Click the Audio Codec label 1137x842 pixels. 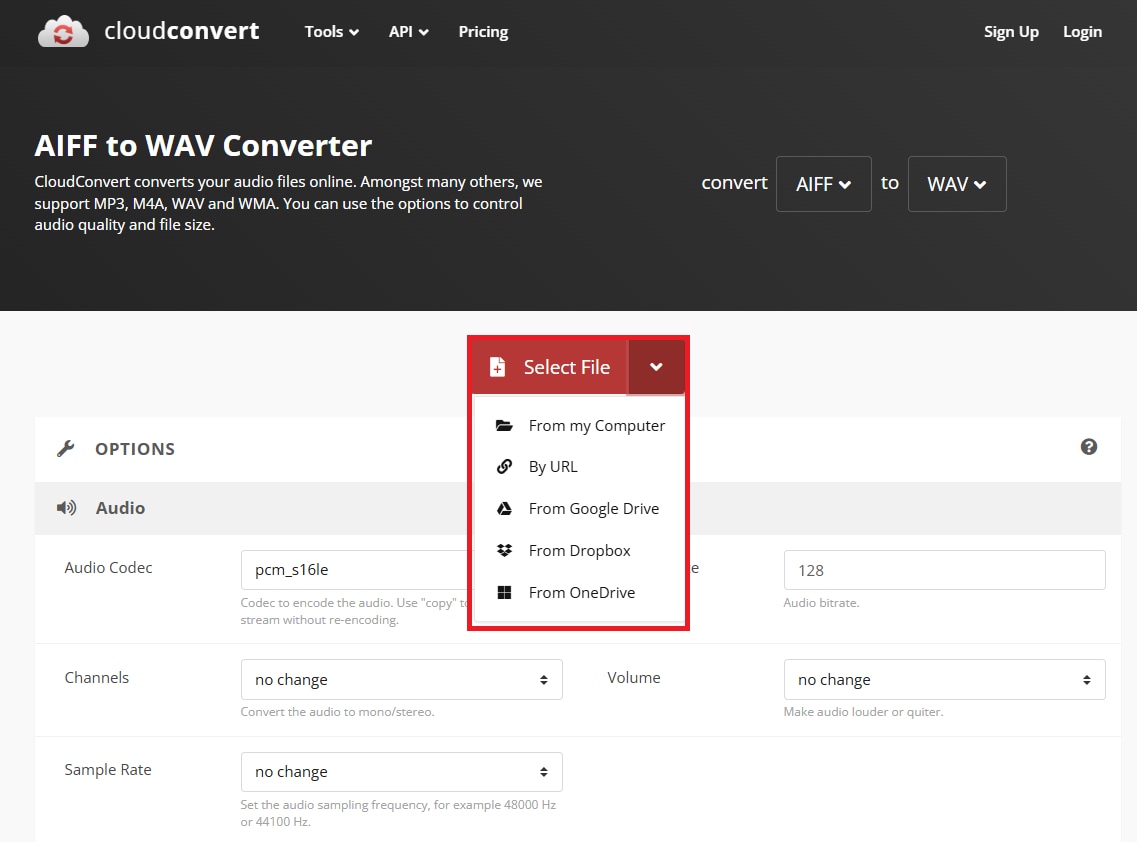108,567
